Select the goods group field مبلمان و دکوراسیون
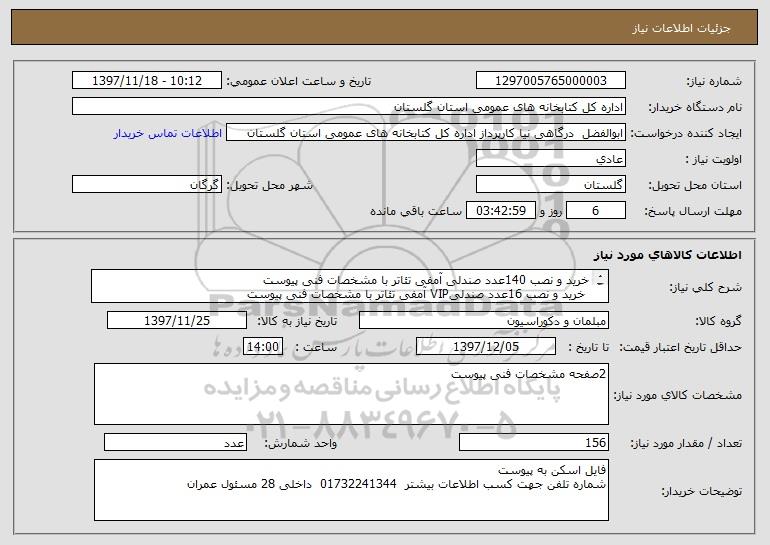Image resolution: width=770 pixels, height=545 pixels. click(484, 321)
